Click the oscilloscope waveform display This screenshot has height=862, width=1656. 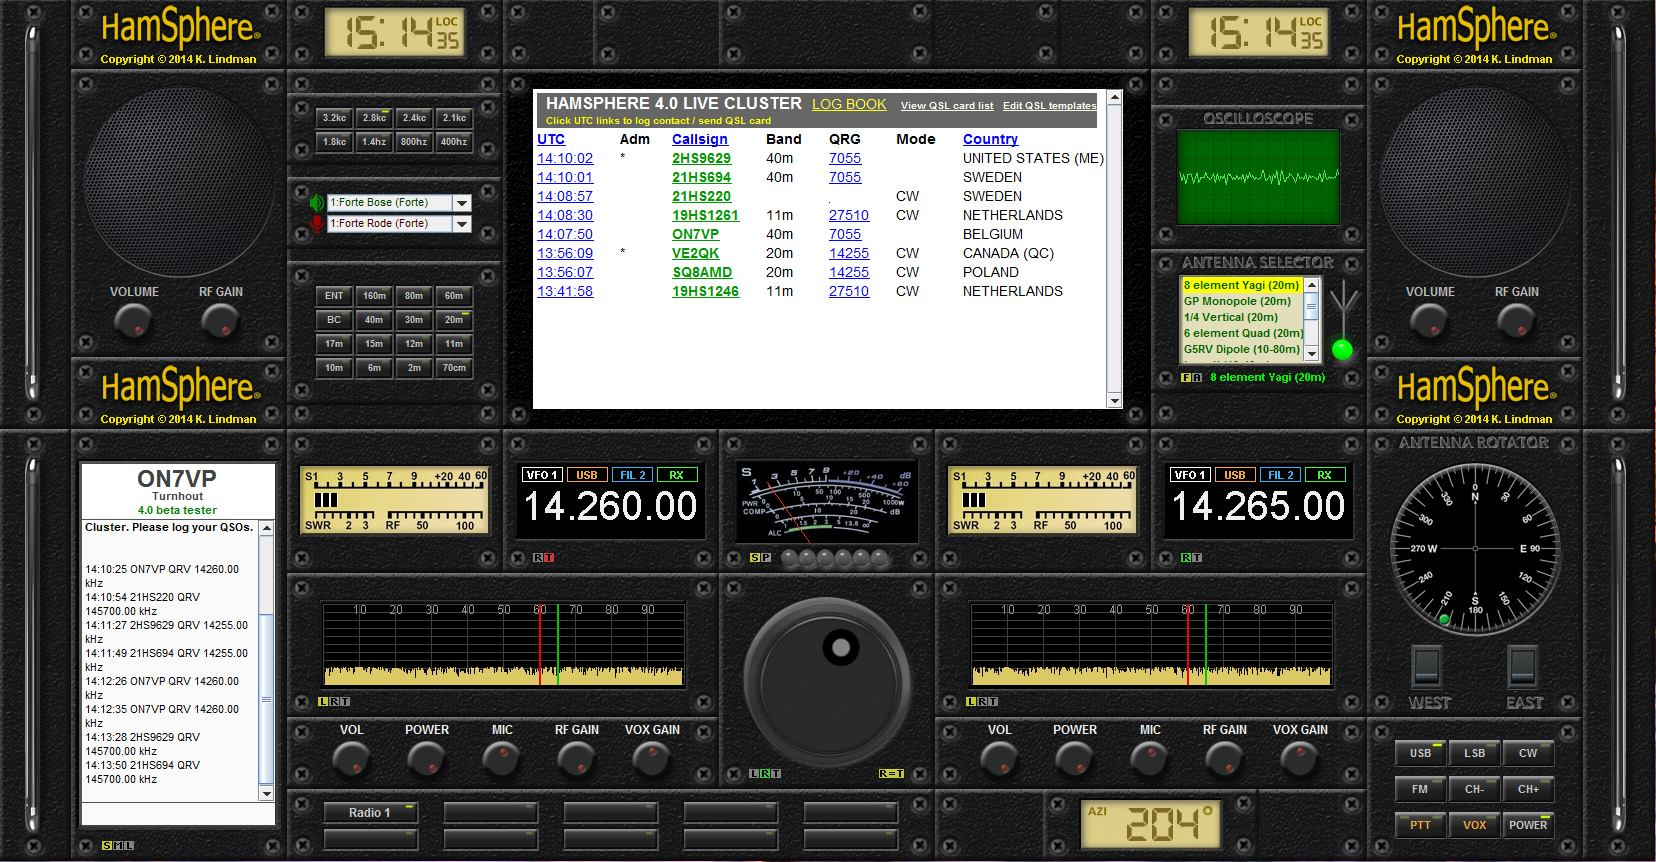(1258, 177)
